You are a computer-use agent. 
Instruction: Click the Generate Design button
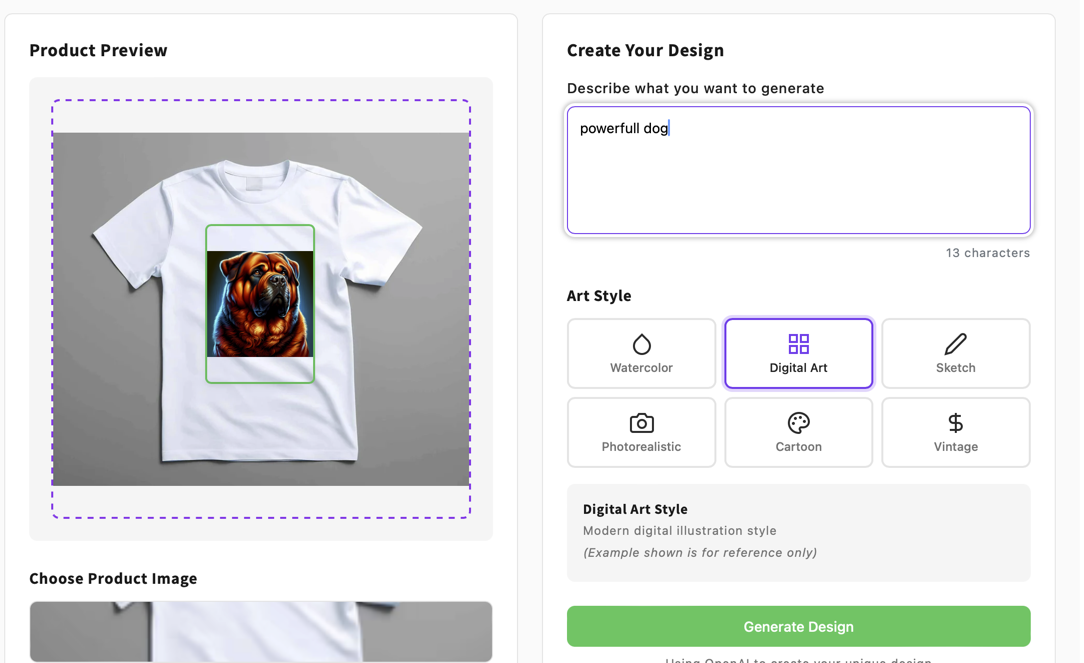pos(798,626)
